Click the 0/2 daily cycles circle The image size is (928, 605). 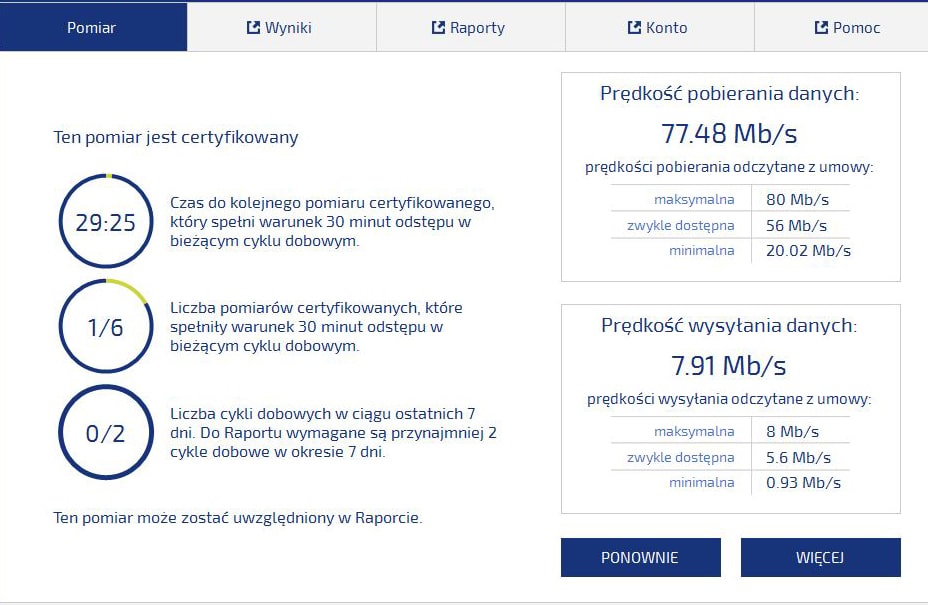106,432
